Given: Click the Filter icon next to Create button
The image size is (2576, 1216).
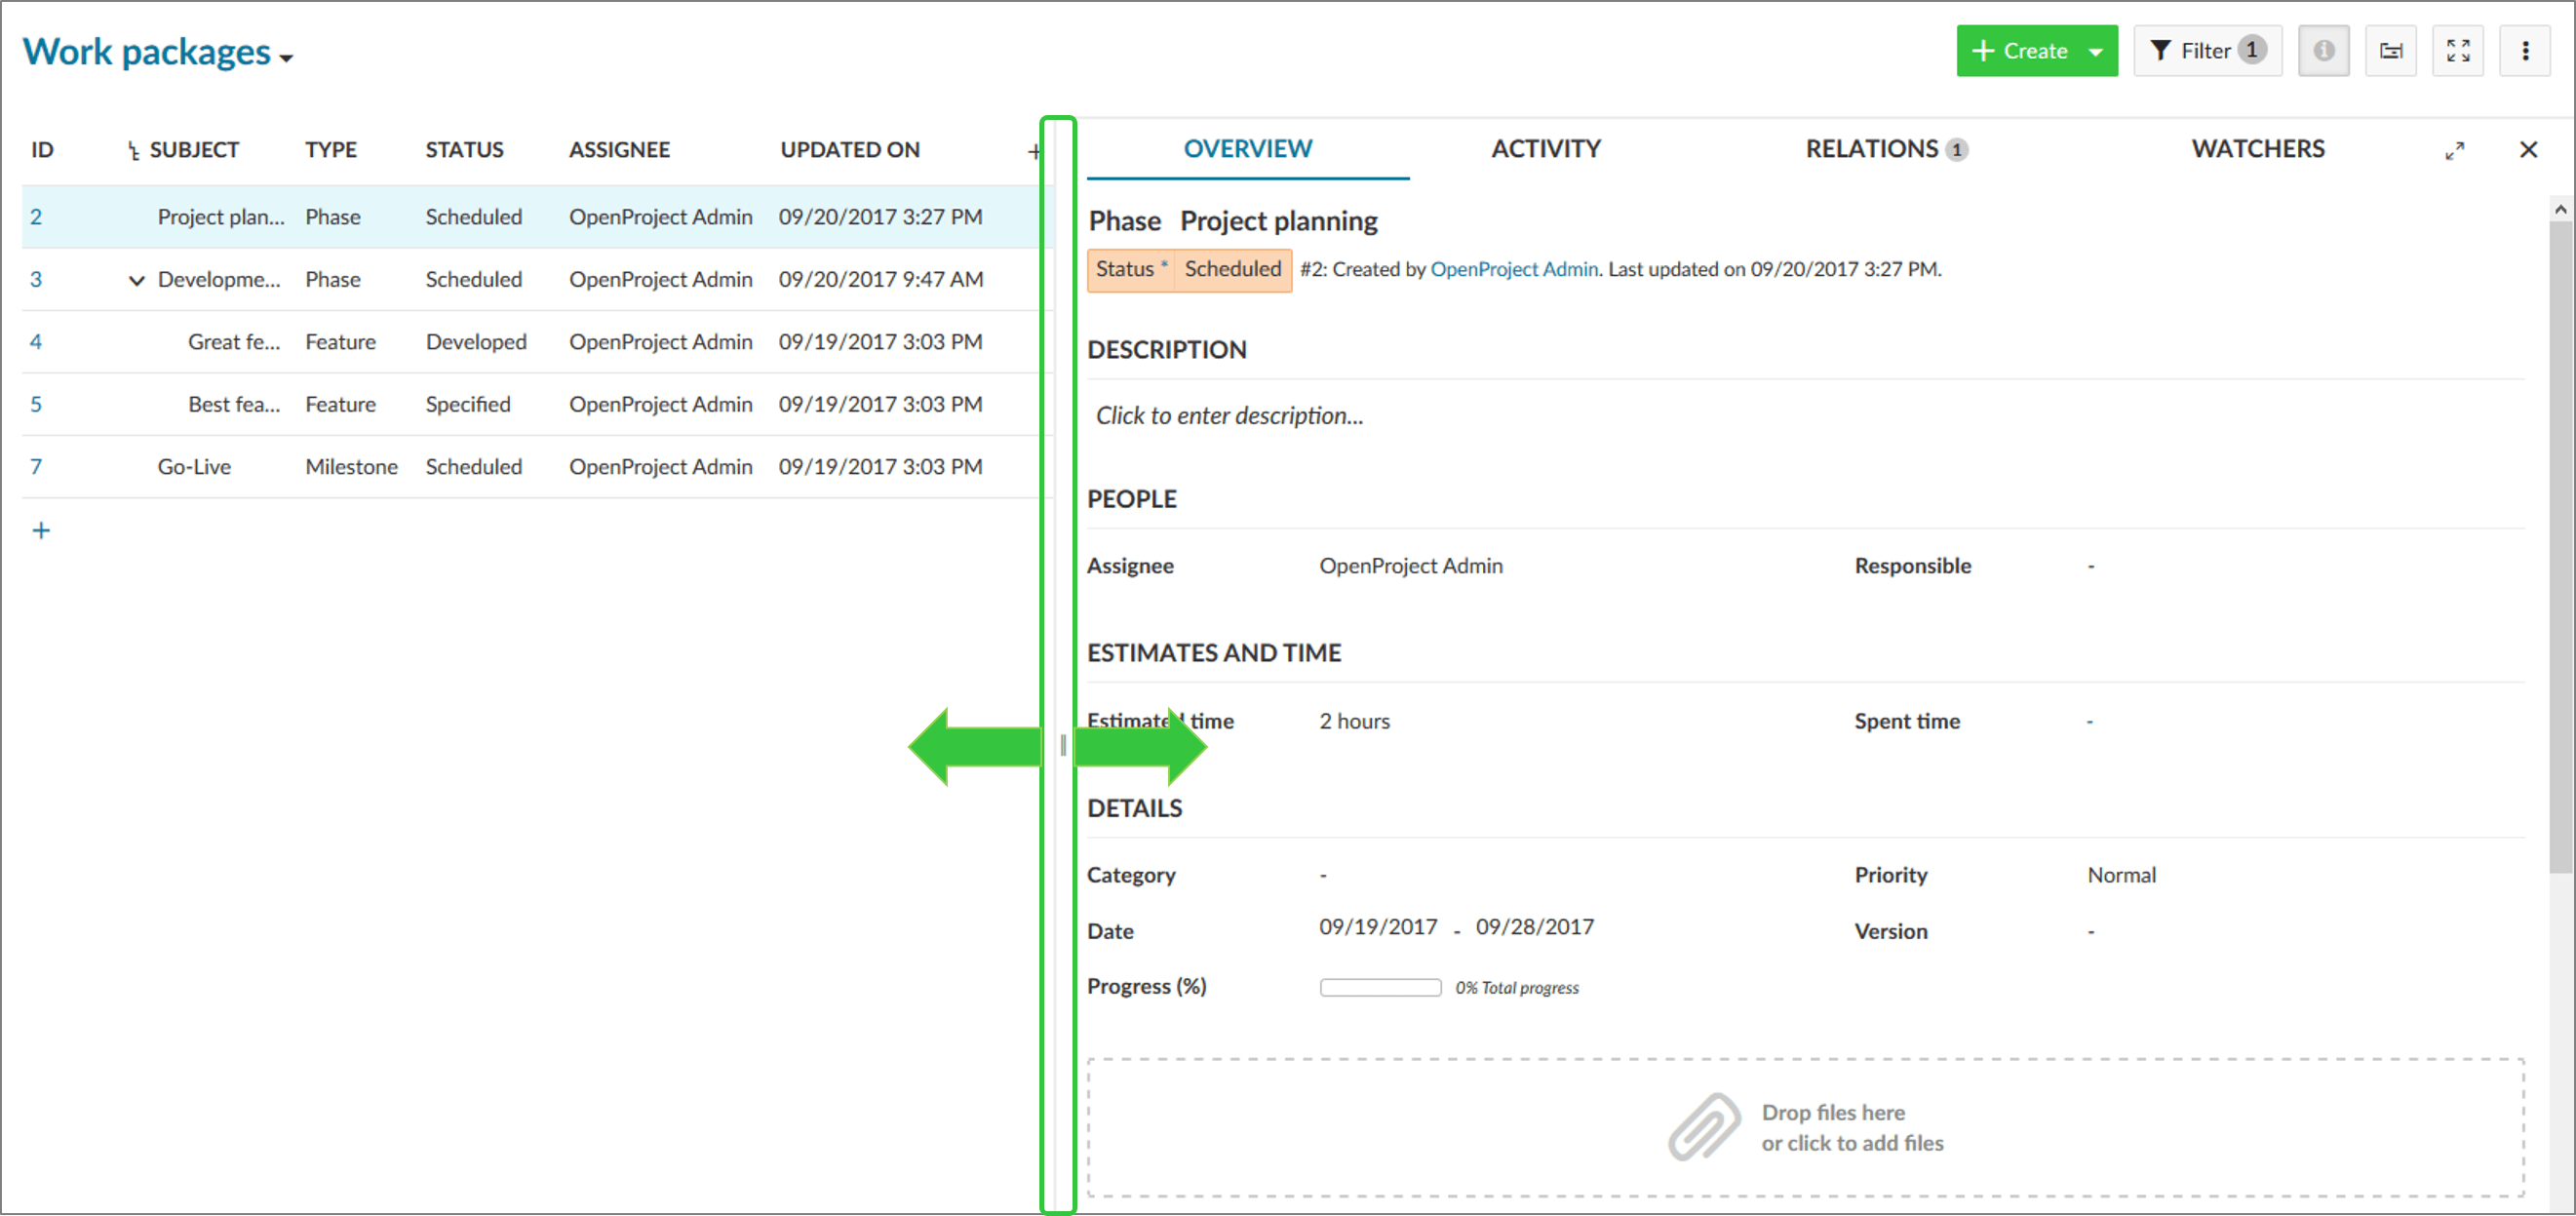Looking at the screenshot, I should 2163,50.
